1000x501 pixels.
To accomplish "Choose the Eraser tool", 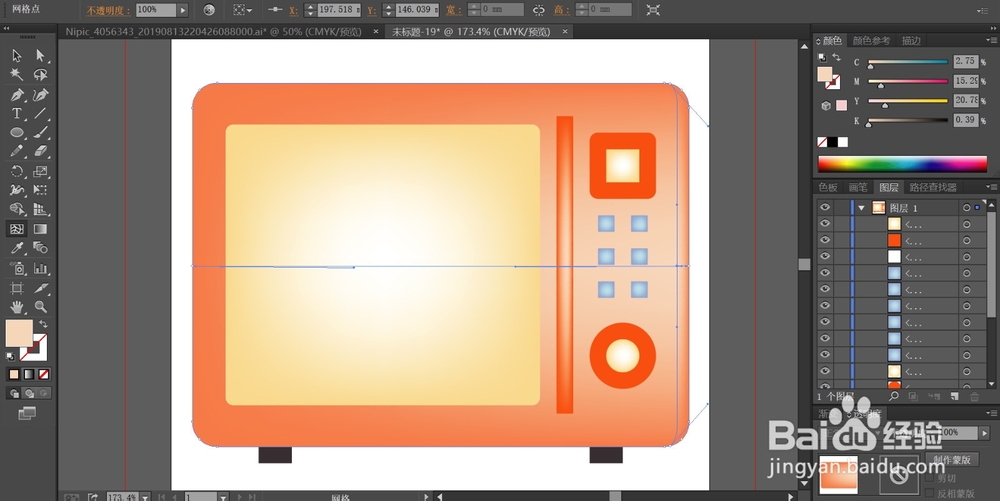I will (x=41, y=152).
